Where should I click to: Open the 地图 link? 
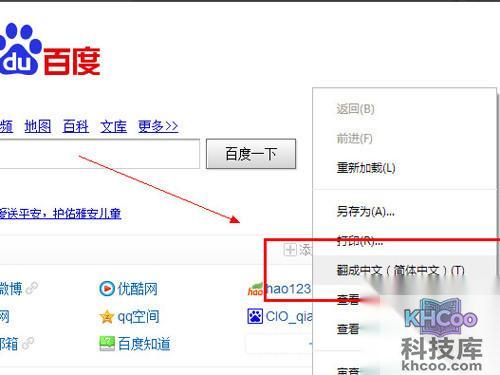pyautogui.click(x=38, y=127)
